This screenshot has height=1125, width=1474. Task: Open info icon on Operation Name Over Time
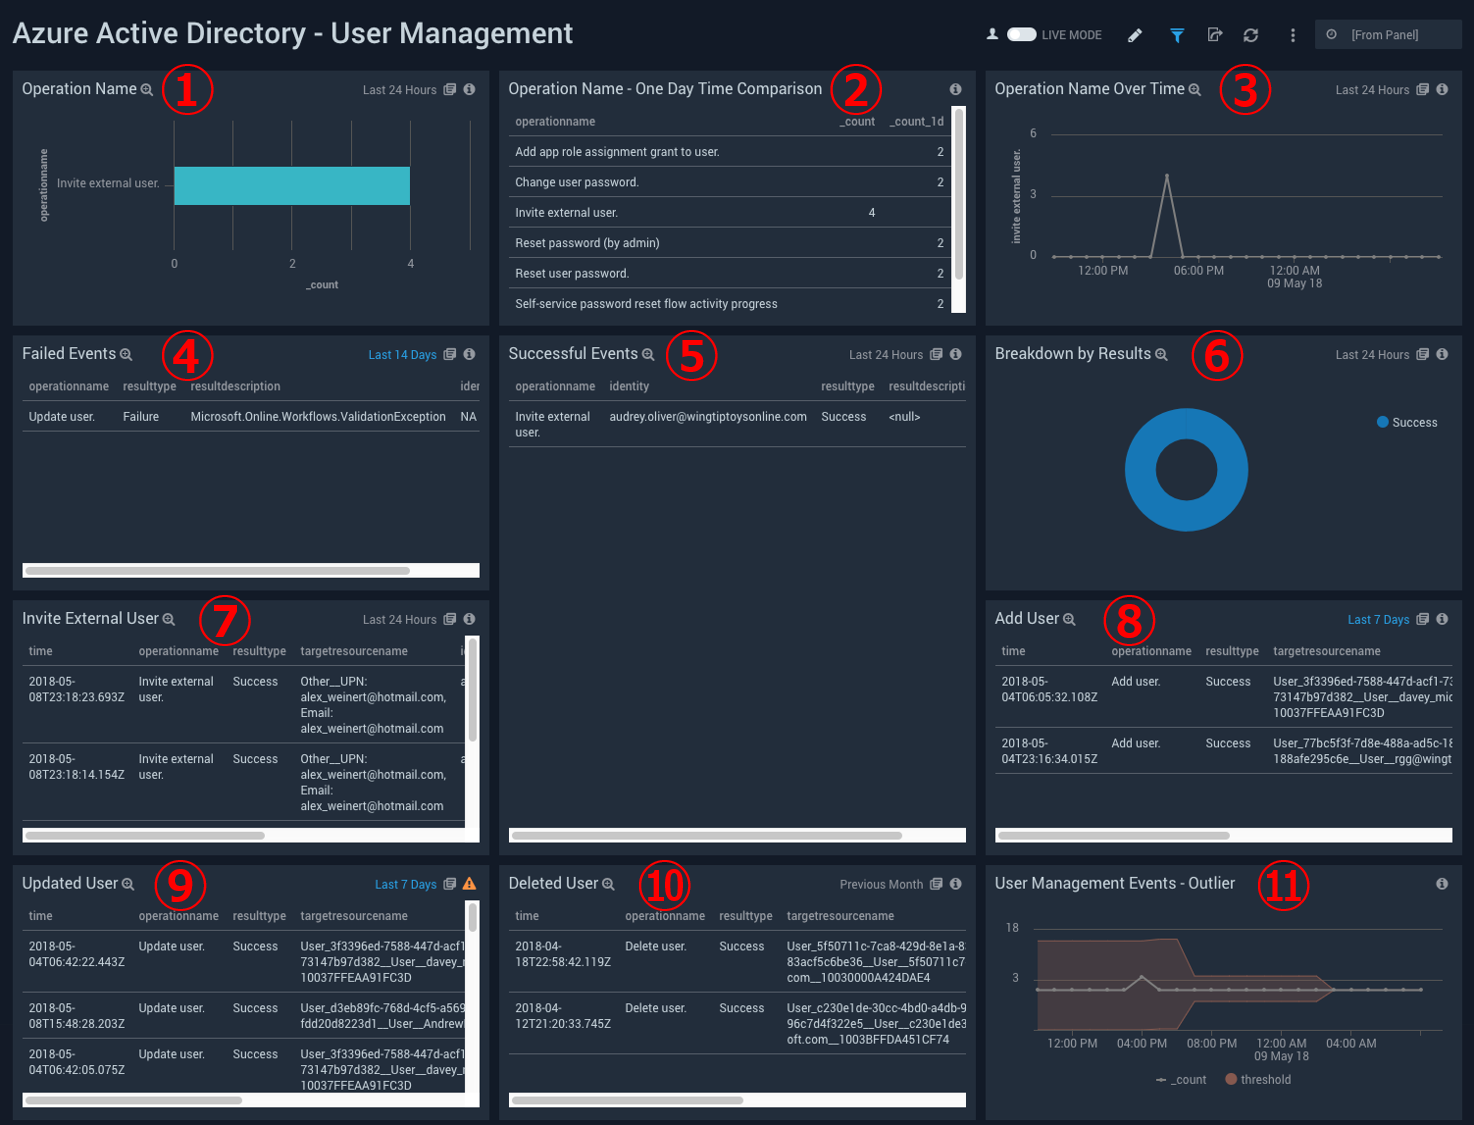tap(1442, 90)
